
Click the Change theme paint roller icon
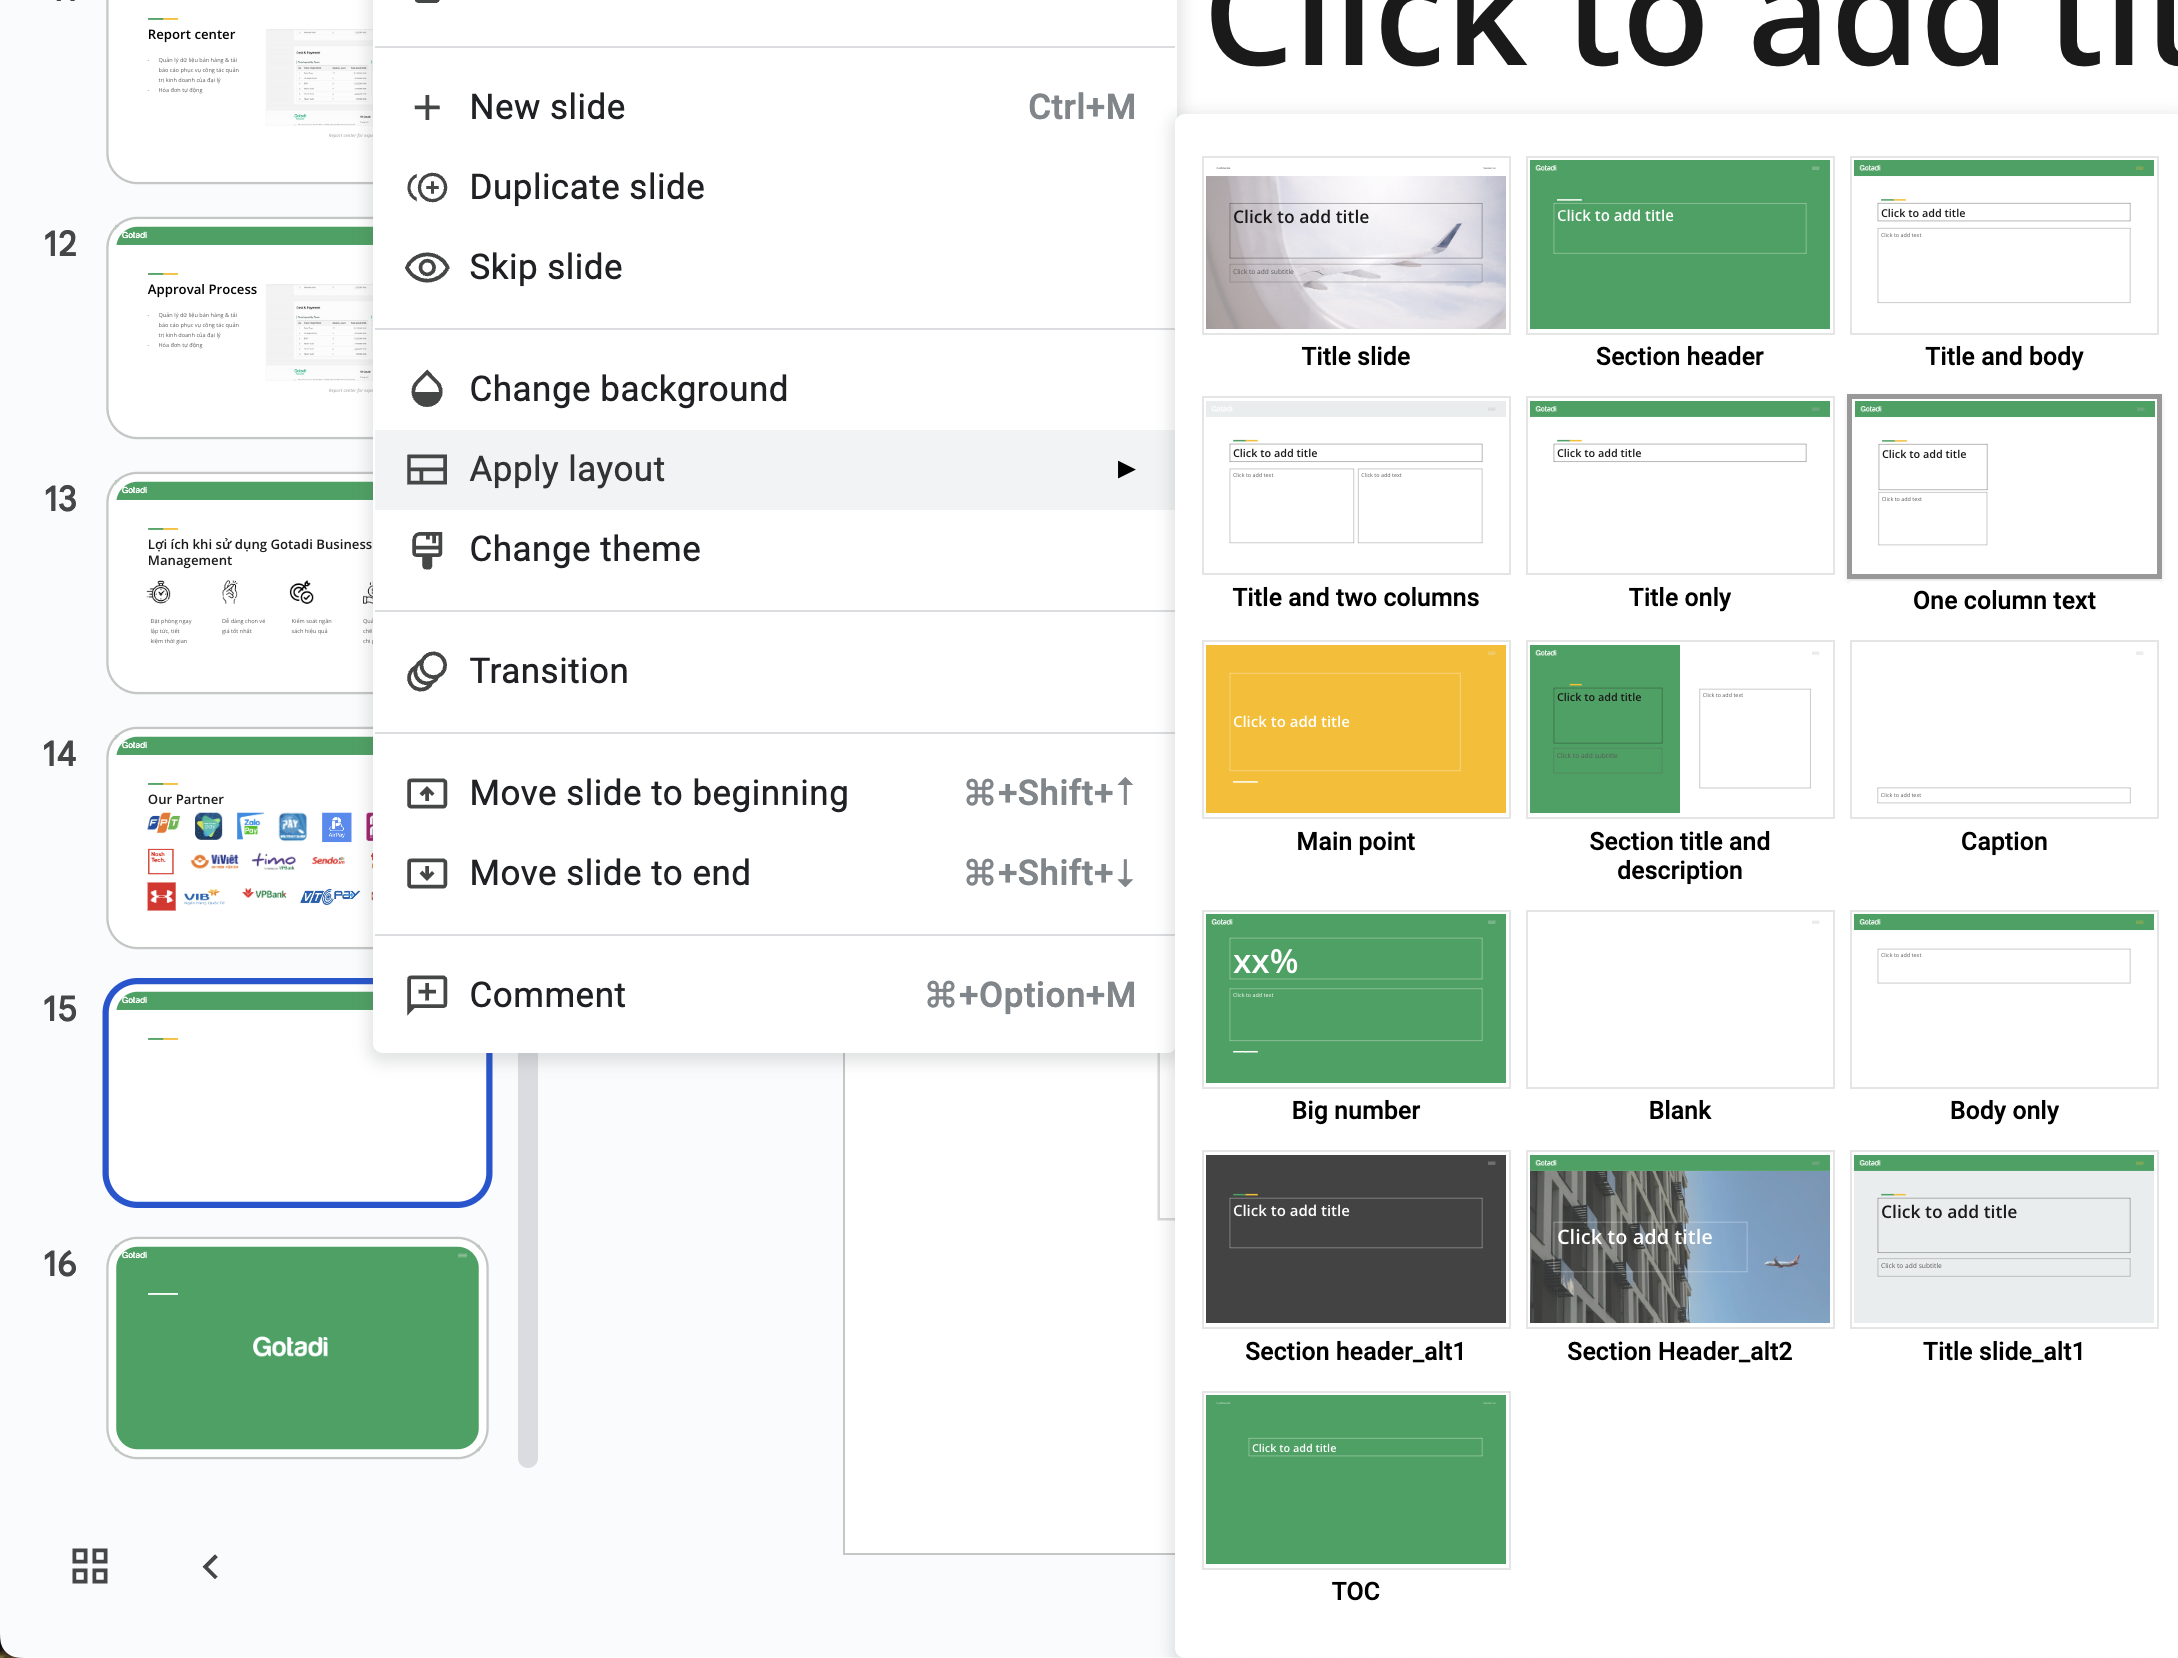tap(427, 549)
